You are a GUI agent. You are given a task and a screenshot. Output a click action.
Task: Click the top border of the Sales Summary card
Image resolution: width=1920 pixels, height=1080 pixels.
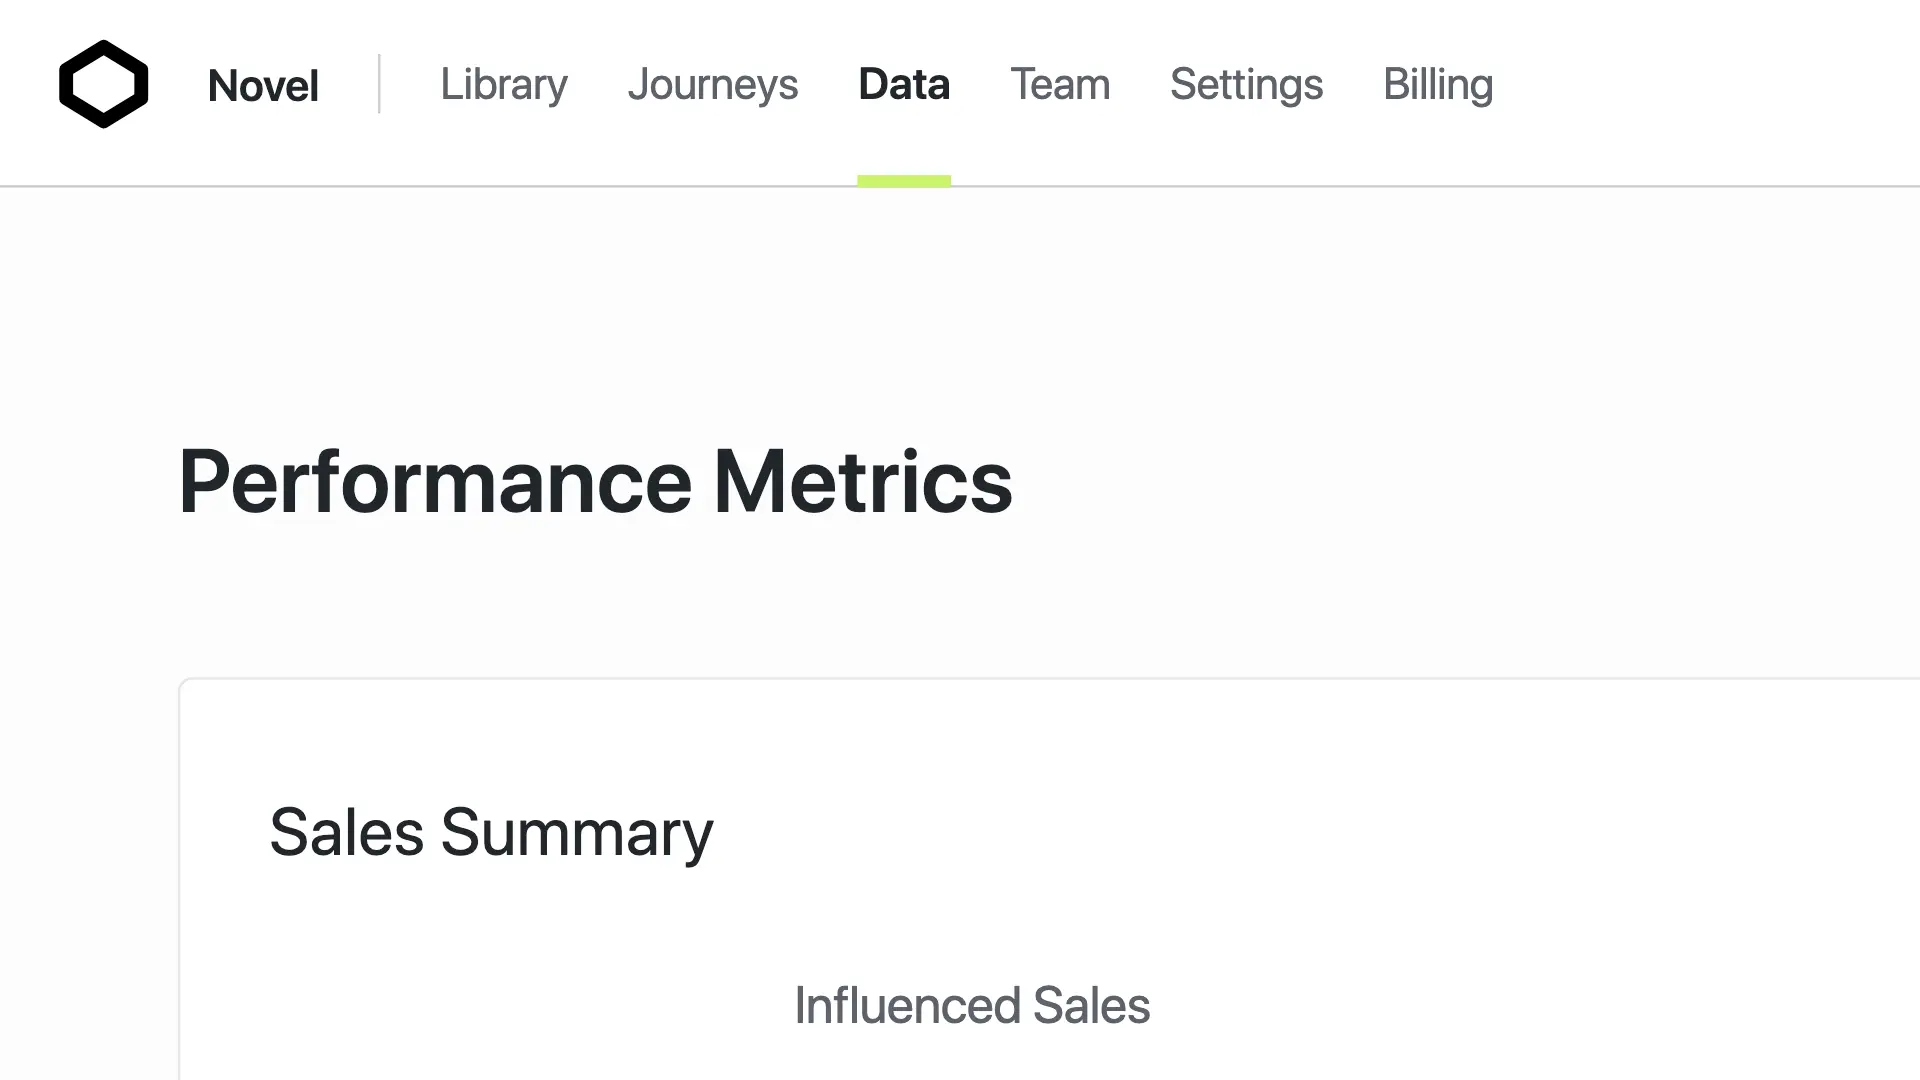point(1000,679)
